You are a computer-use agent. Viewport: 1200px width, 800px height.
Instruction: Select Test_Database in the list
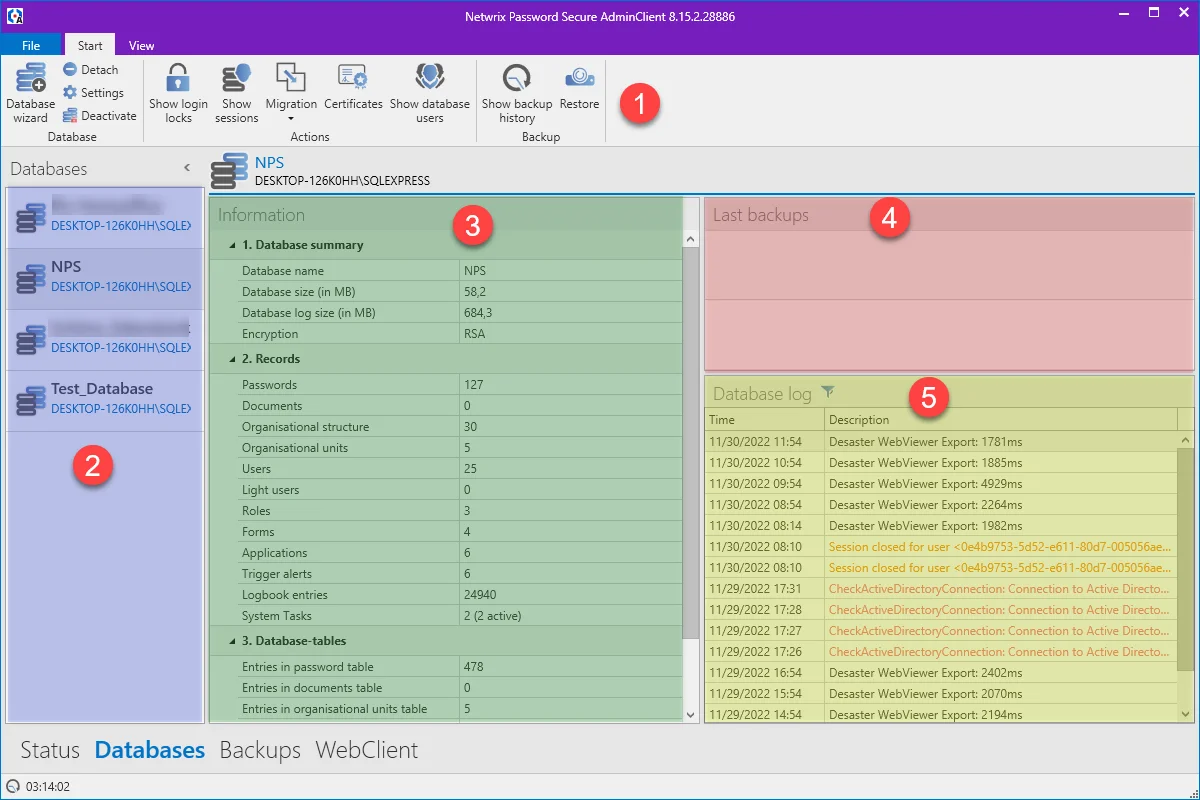point(105,399)
